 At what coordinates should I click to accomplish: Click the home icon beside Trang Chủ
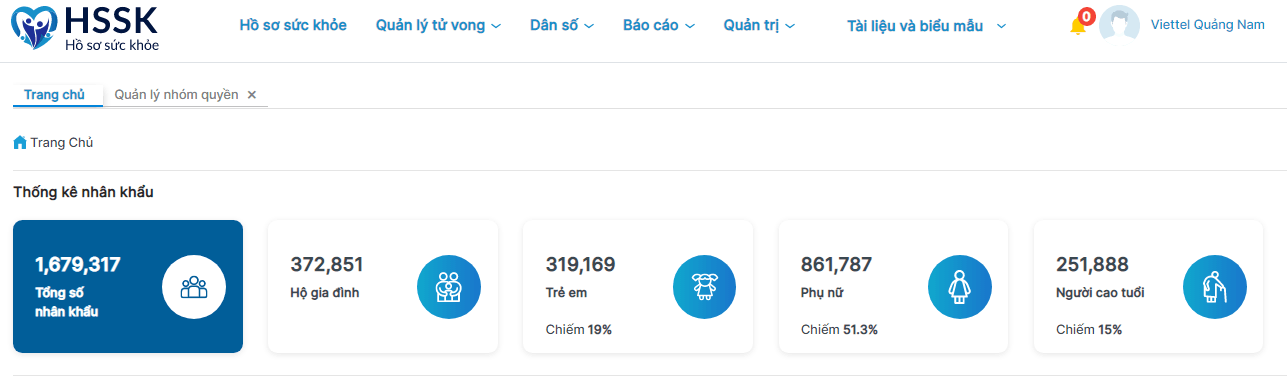click(20, 143)
